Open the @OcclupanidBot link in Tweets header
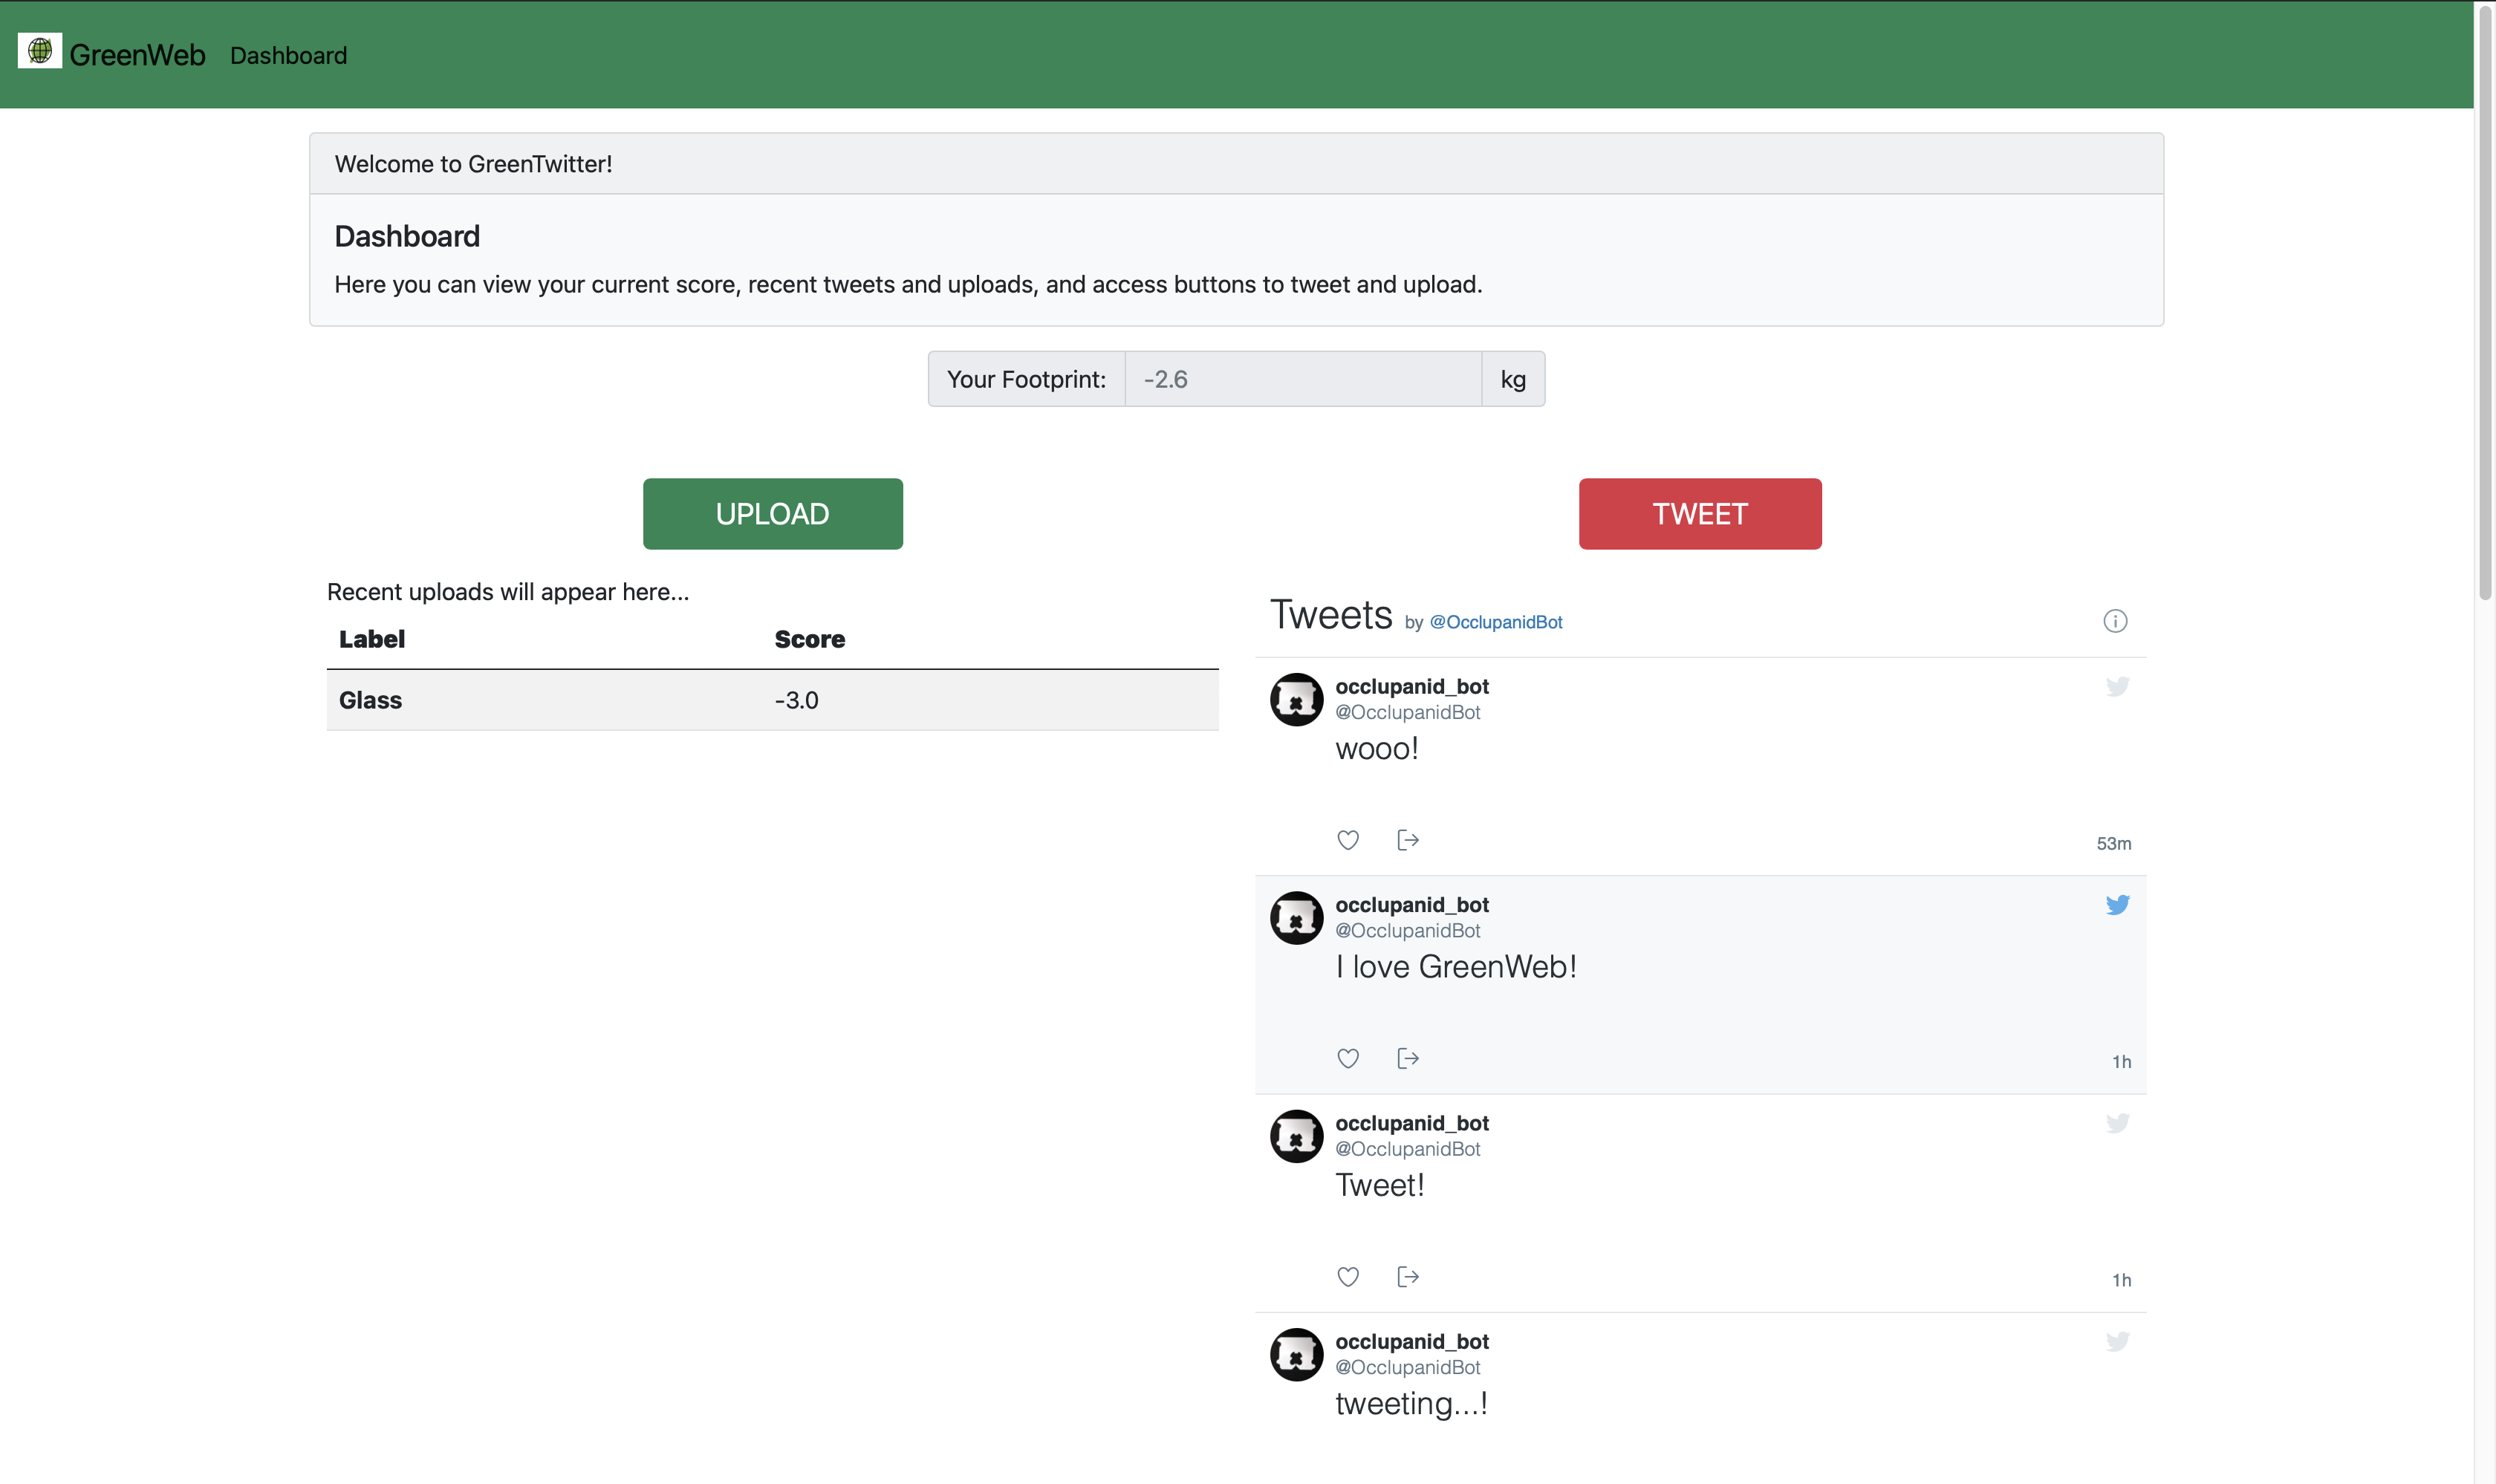This screenshot has width=2496, height=1484. tap(1495, 622)
